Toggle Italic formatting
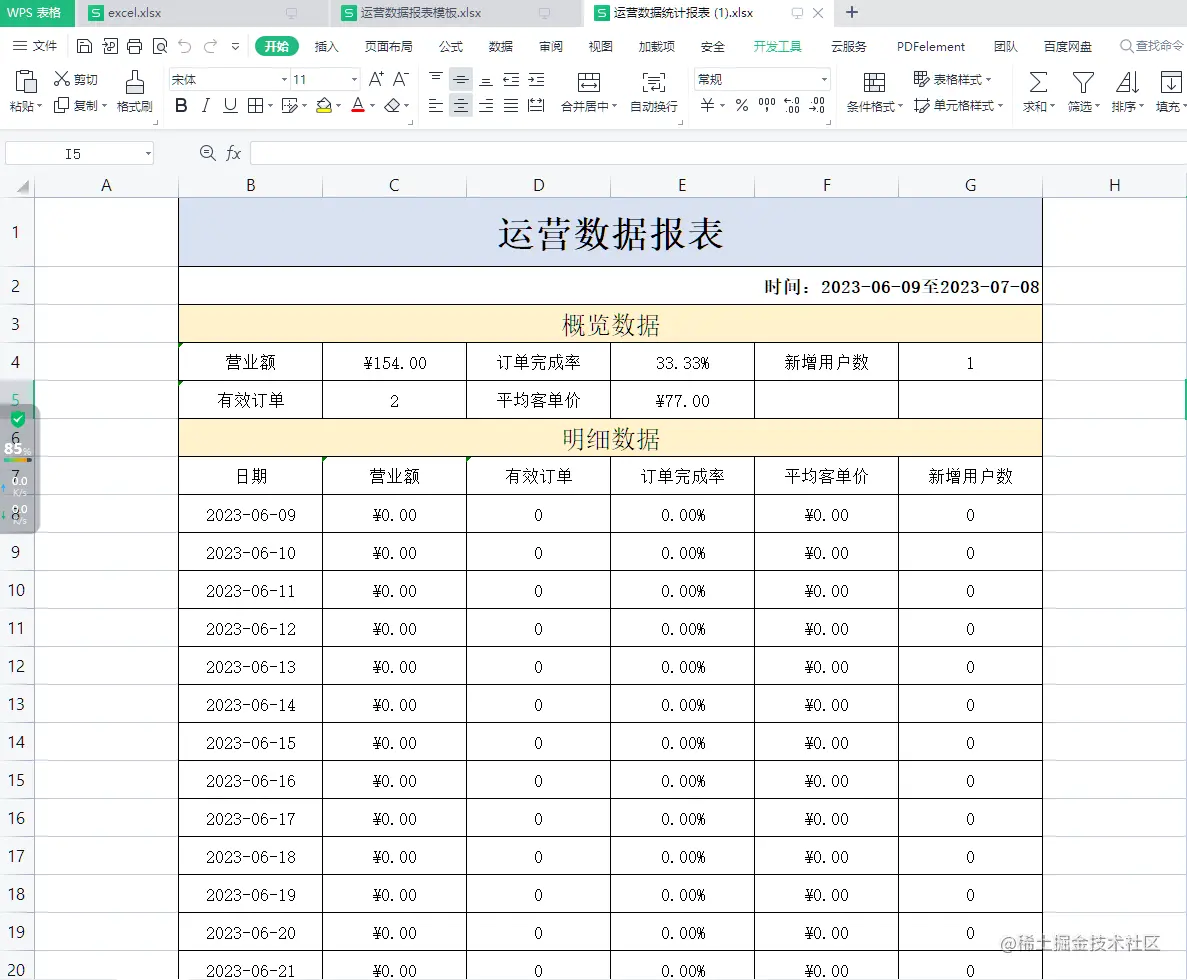Image resolution: width=1187 pixels, height=980 pixels. tap(206, 105)
